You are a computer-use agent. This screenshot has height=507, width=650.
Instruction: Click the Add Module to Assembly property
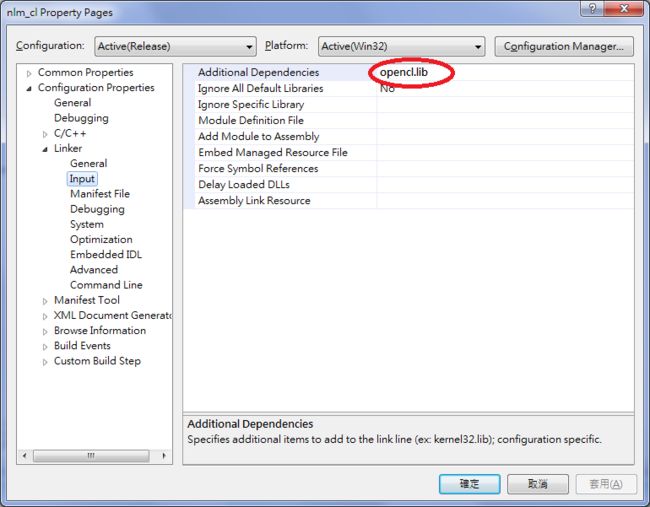point(259,136)
